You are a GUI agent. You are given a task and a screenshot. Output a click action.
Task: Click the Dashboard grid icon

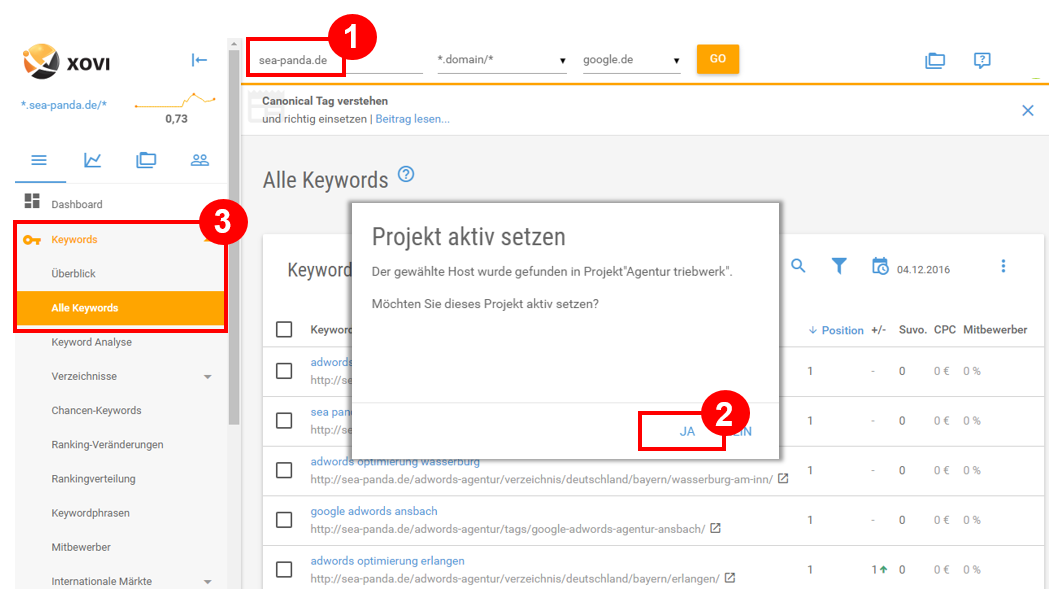click(x=32, y=201)
